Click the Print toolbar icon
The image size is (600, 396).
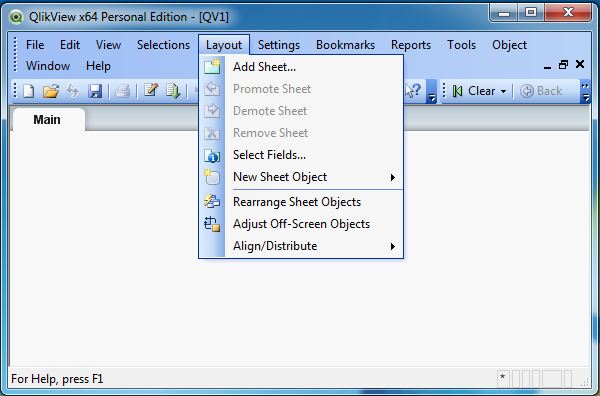pyautogui.click(x=122, y=91)
